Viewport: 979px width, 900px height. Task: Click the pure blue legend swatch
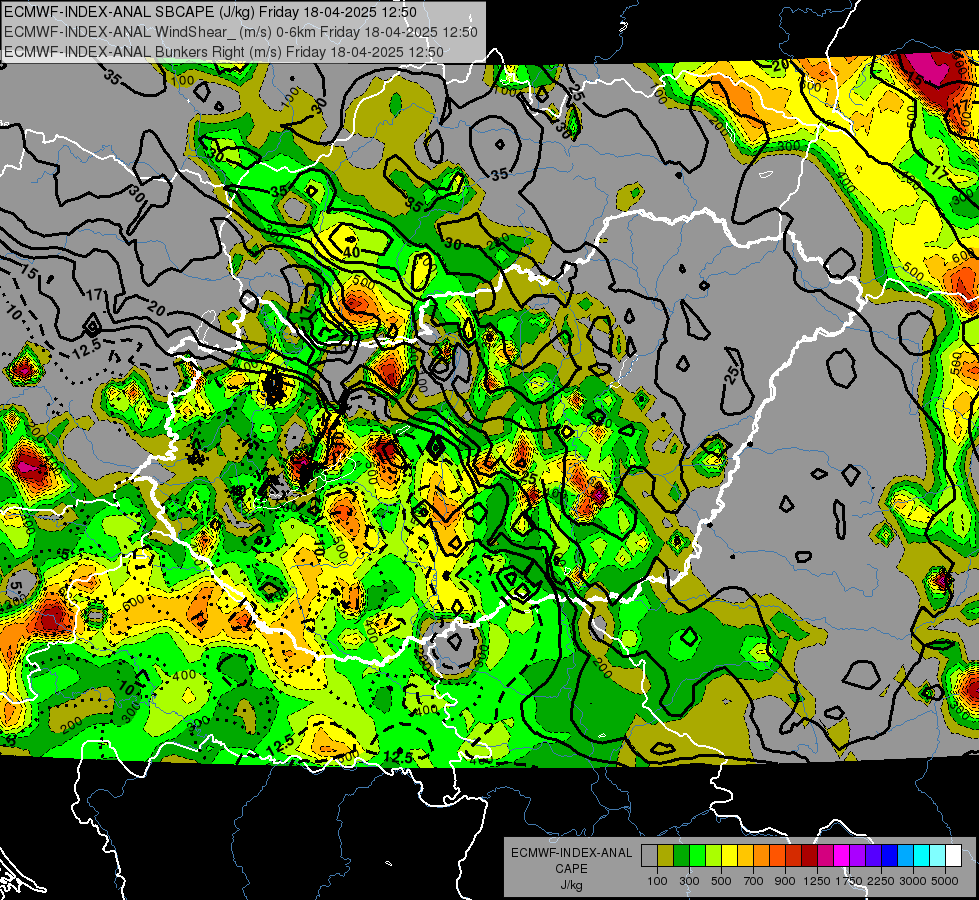click(890, 856)
